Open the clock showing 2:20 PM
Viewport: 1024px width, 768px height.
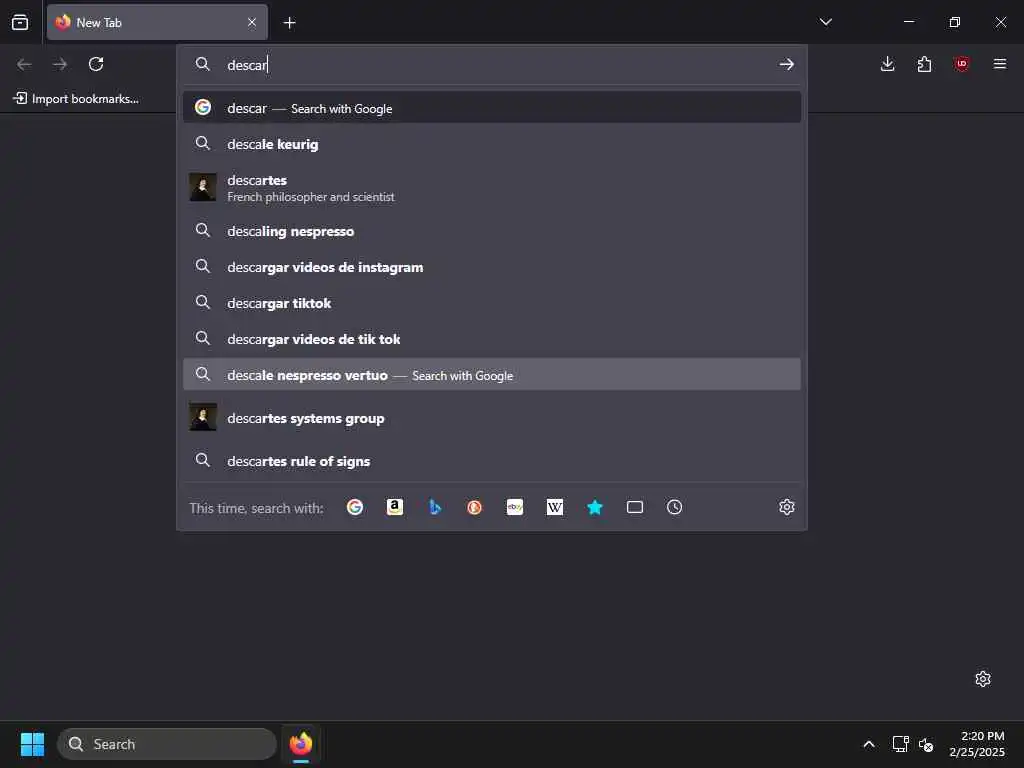(977, 744)
